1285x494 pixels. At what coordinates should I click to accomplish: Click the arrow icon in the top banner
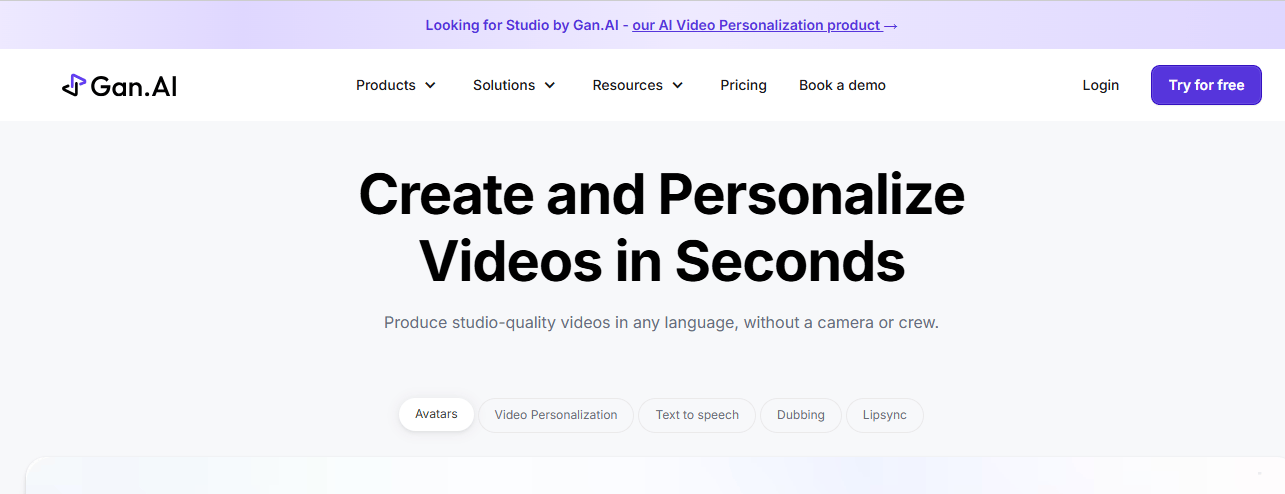[891, 26]
